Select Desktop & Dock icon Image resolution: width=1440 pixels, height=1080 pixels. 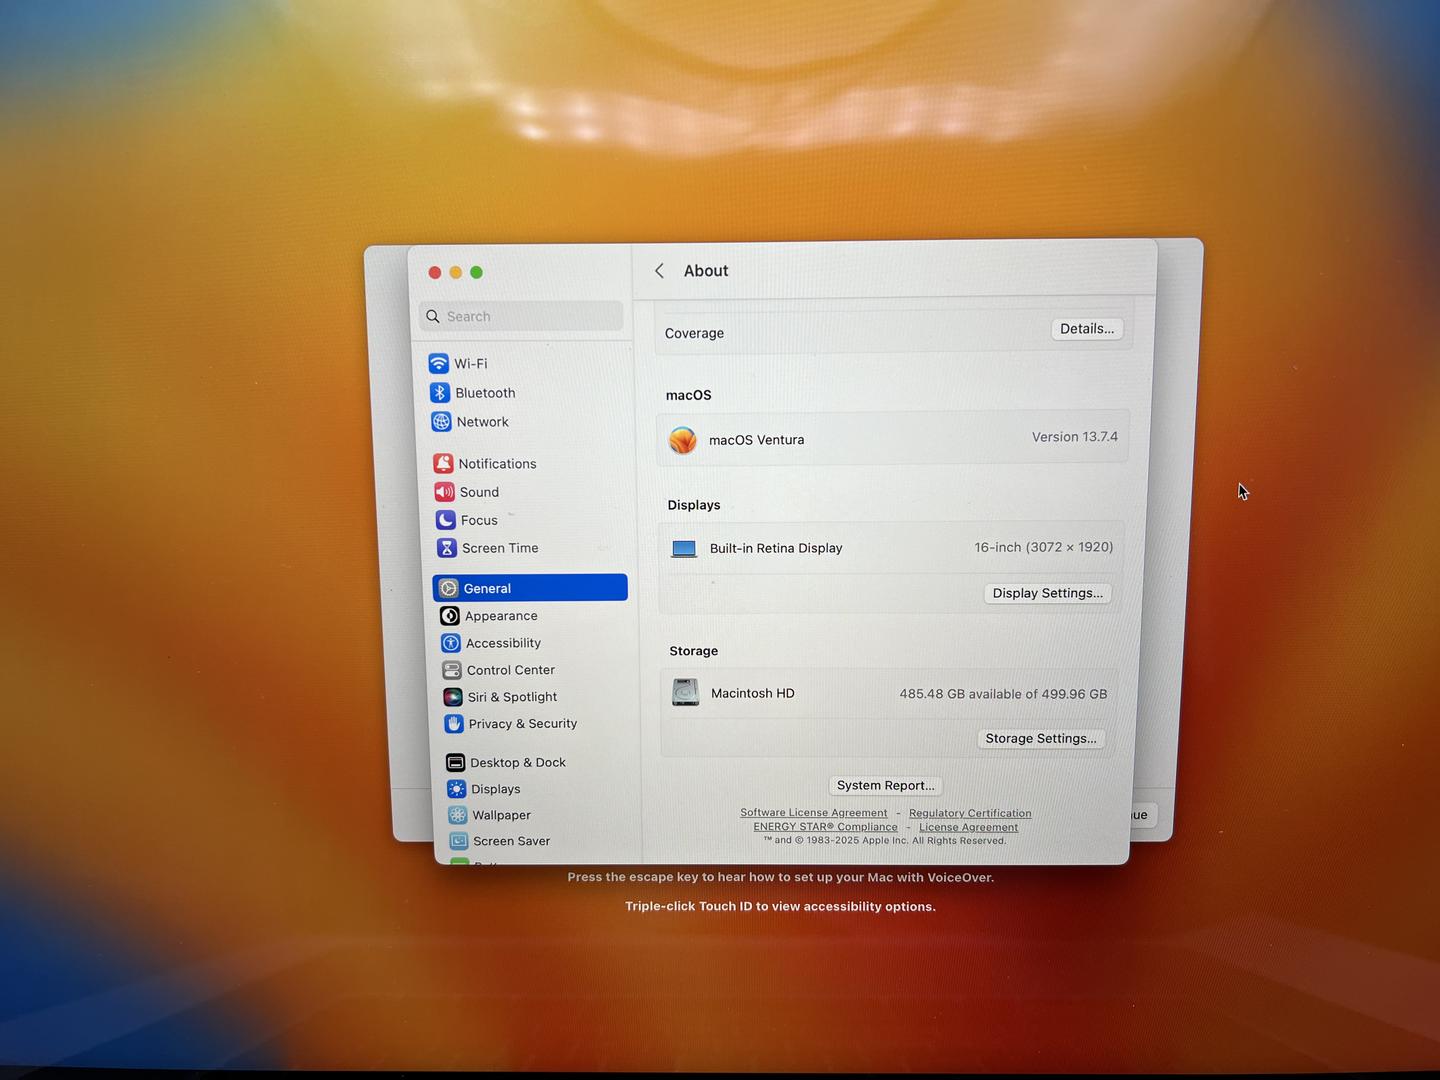pos(455,762)
